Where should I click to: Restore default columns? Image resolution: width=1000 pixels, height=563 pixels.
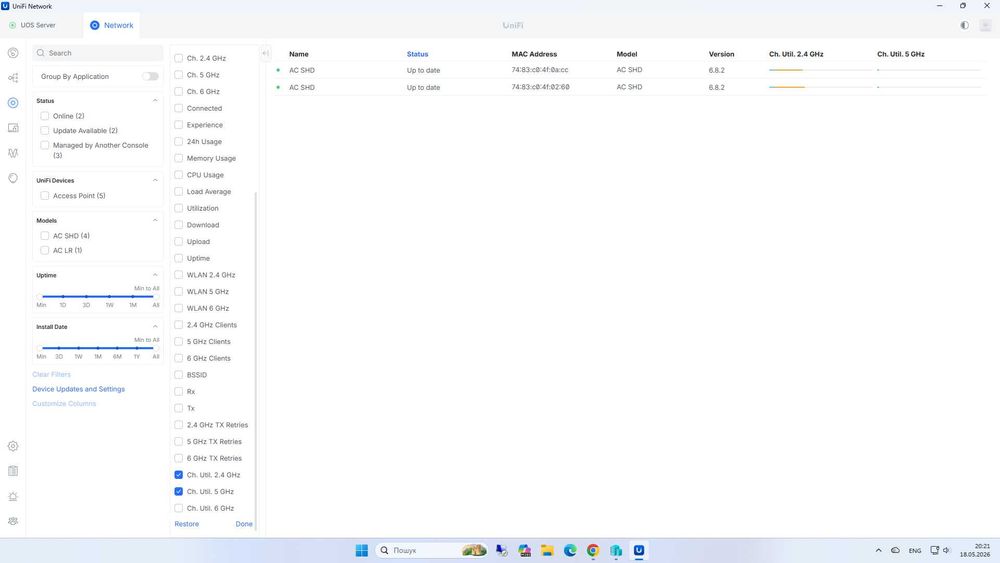click(x=187, y=524)
